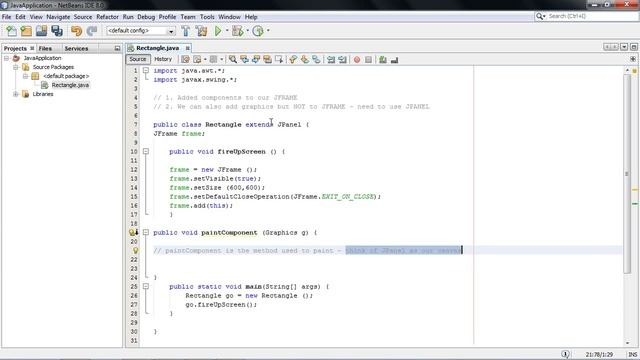Start macro recording with red circle icon
Image resolution: width=640 pixels, height=360 pixels.
click(x=357, y=60)
